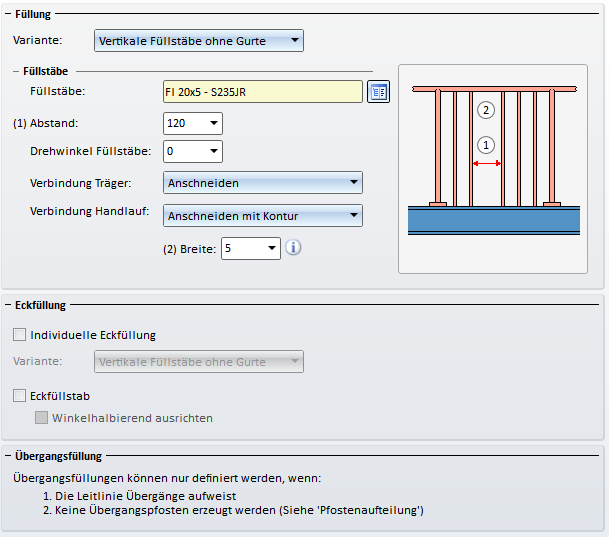Toggle Winkelhalbierend ausrichten checkbox
Screen dimensions: 609x537
(41, 418)
